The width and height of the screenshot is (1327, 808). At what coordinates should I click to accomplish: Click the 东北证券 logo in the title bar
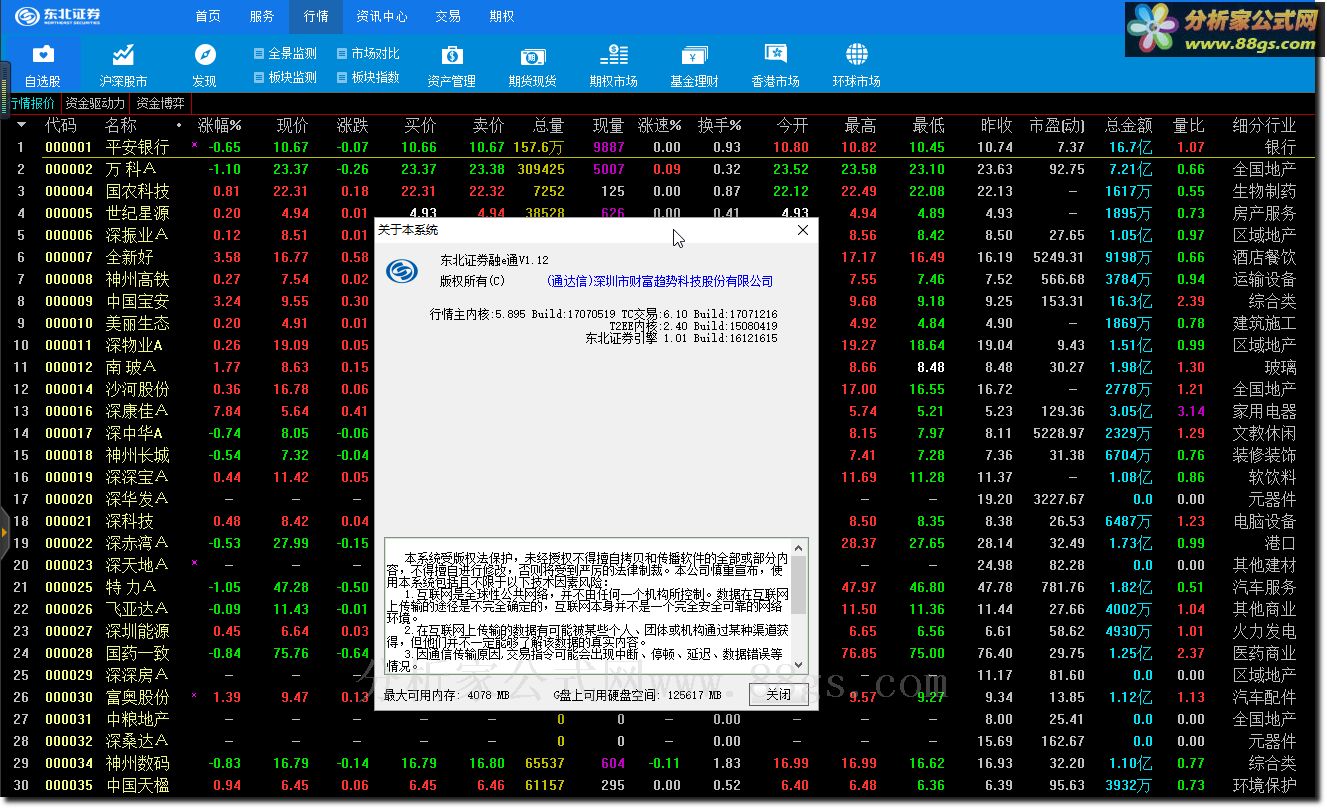[58, 16]
